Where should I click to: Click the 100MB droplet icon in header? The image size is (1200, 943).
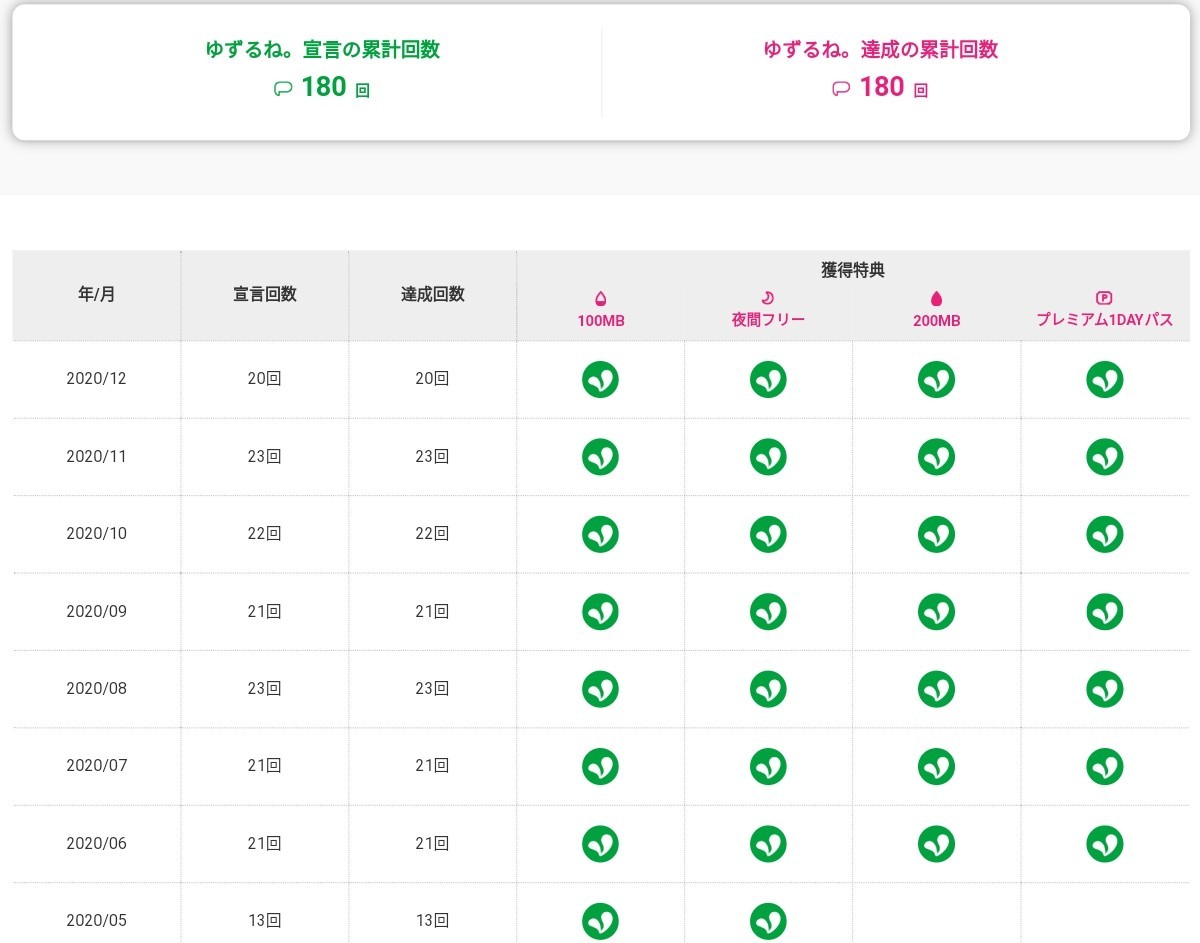[x=600, y=298]
